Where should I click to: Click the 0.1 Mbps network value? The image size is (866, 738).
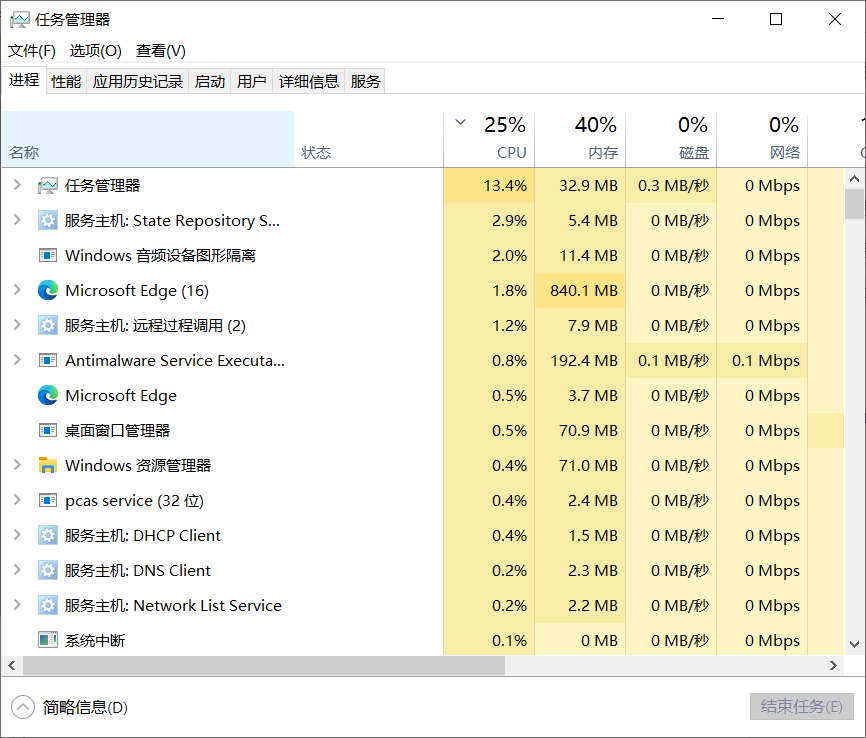(x=765, y=361)
